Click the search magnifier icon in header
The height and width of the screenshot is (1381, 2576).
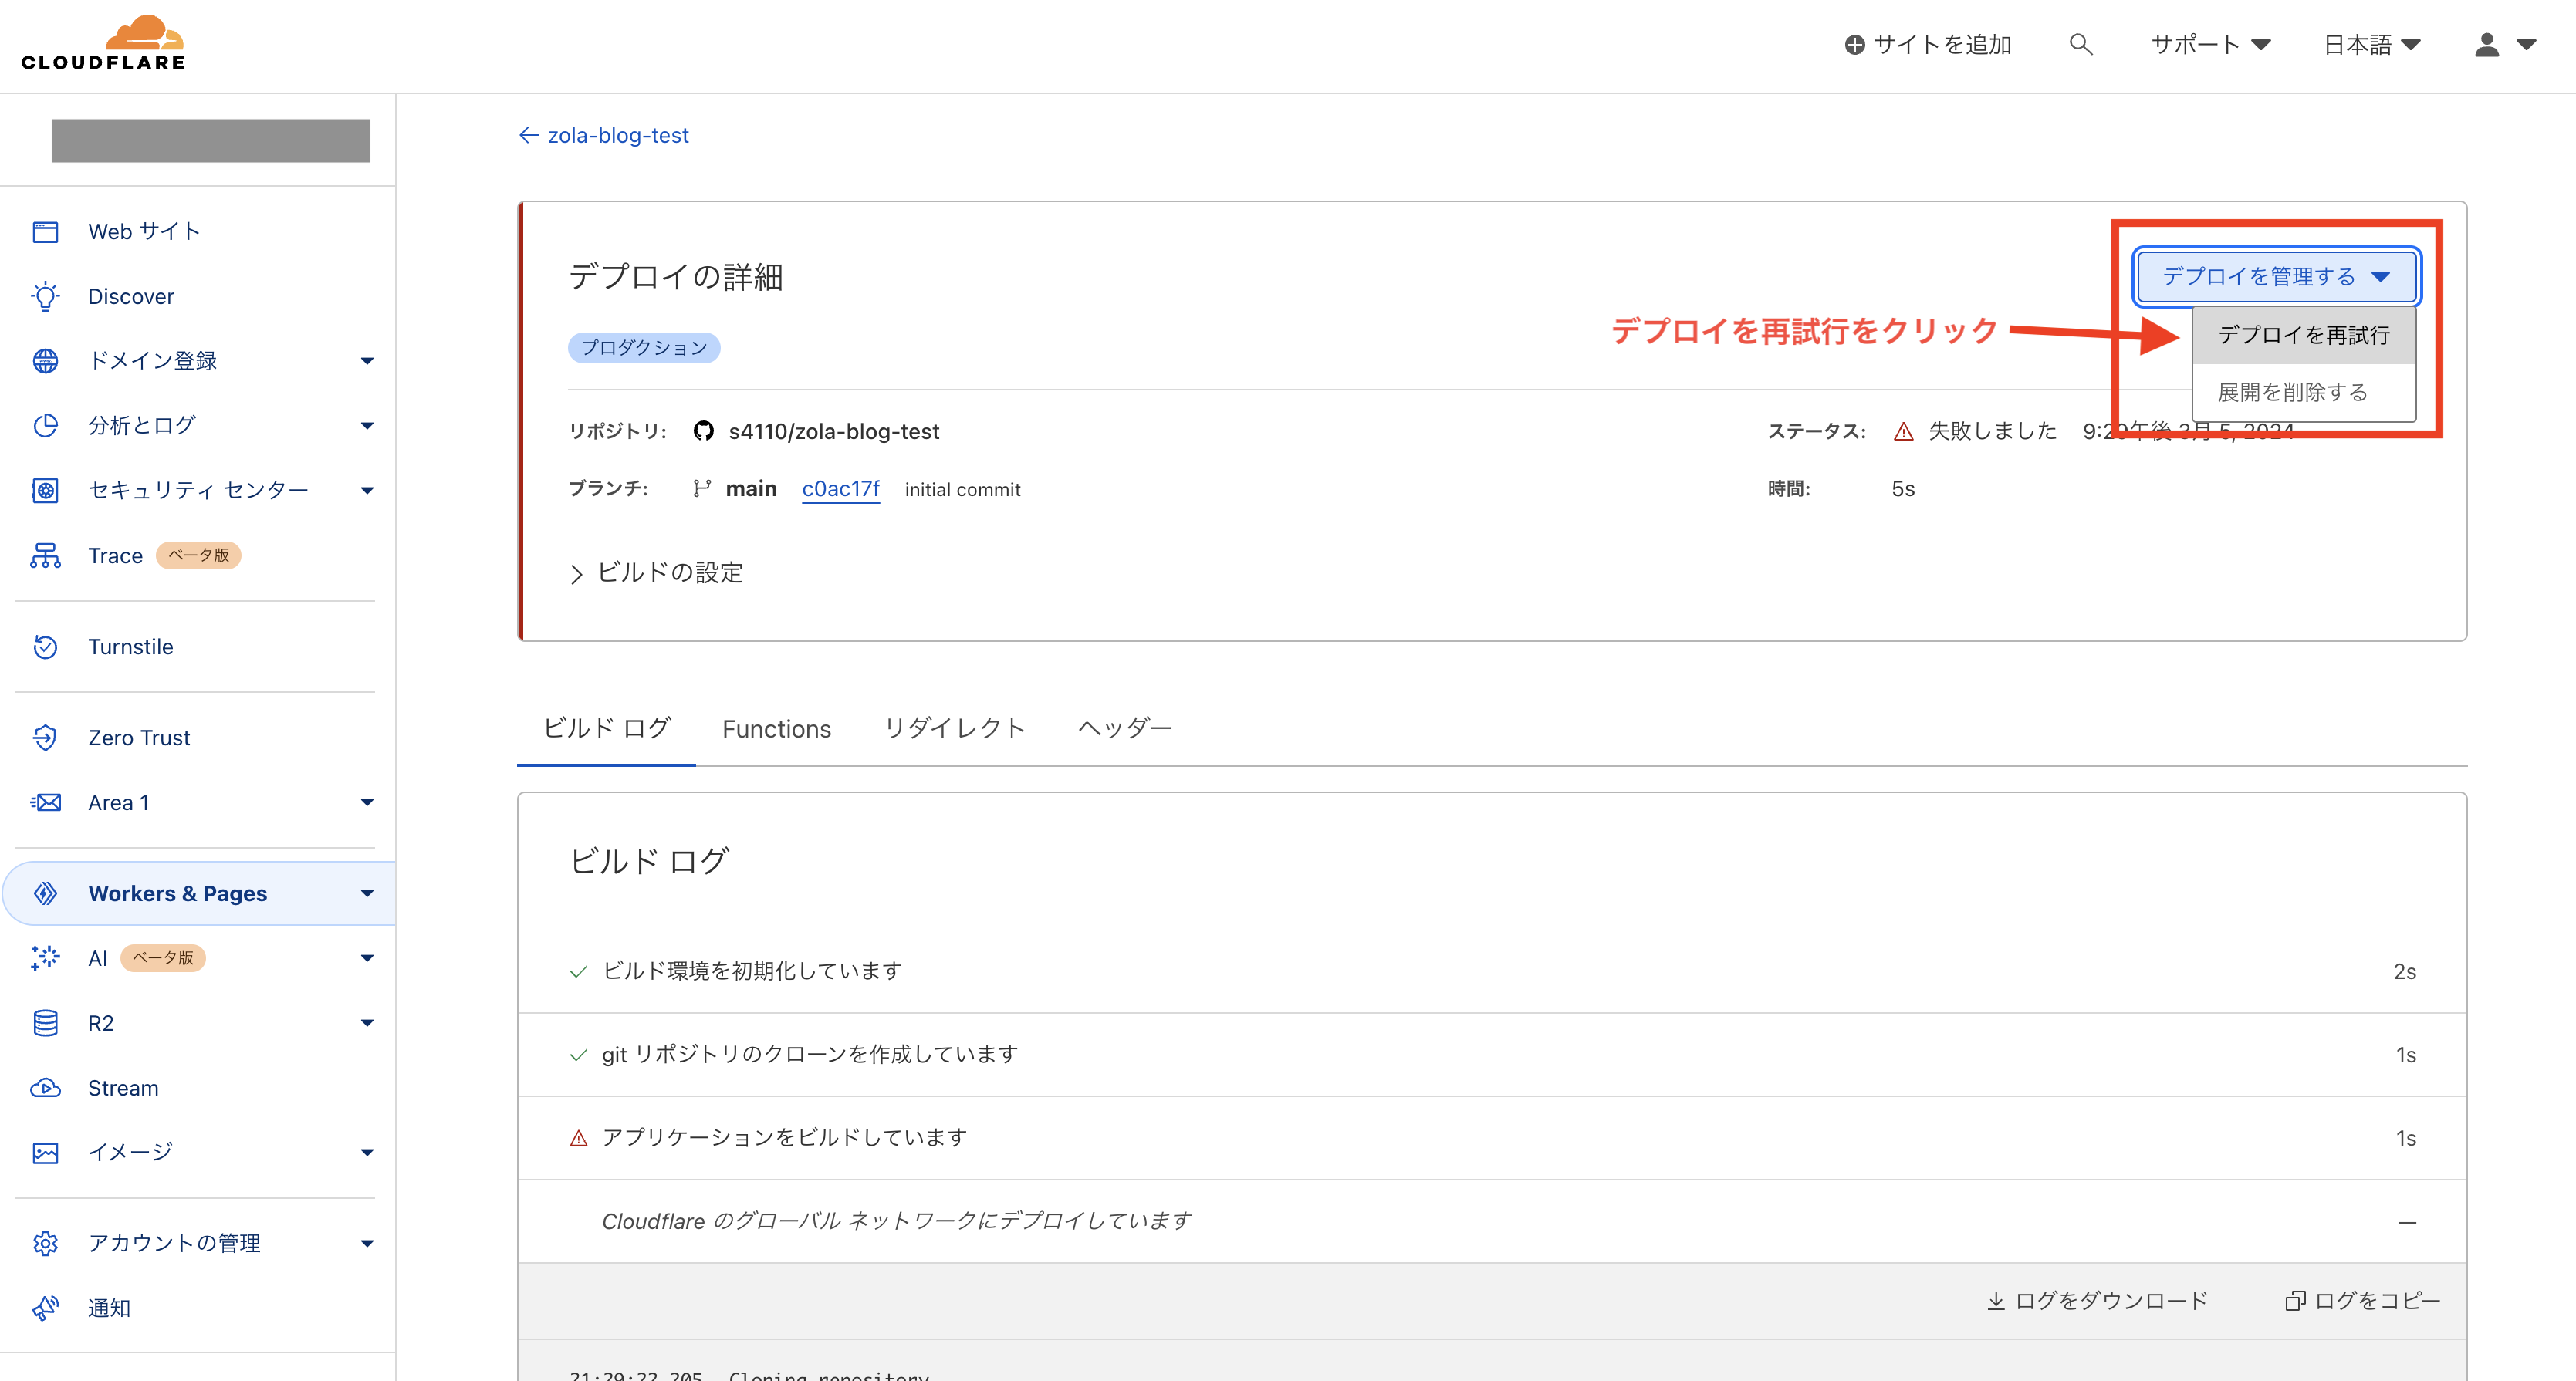(x=2080, y=44)
